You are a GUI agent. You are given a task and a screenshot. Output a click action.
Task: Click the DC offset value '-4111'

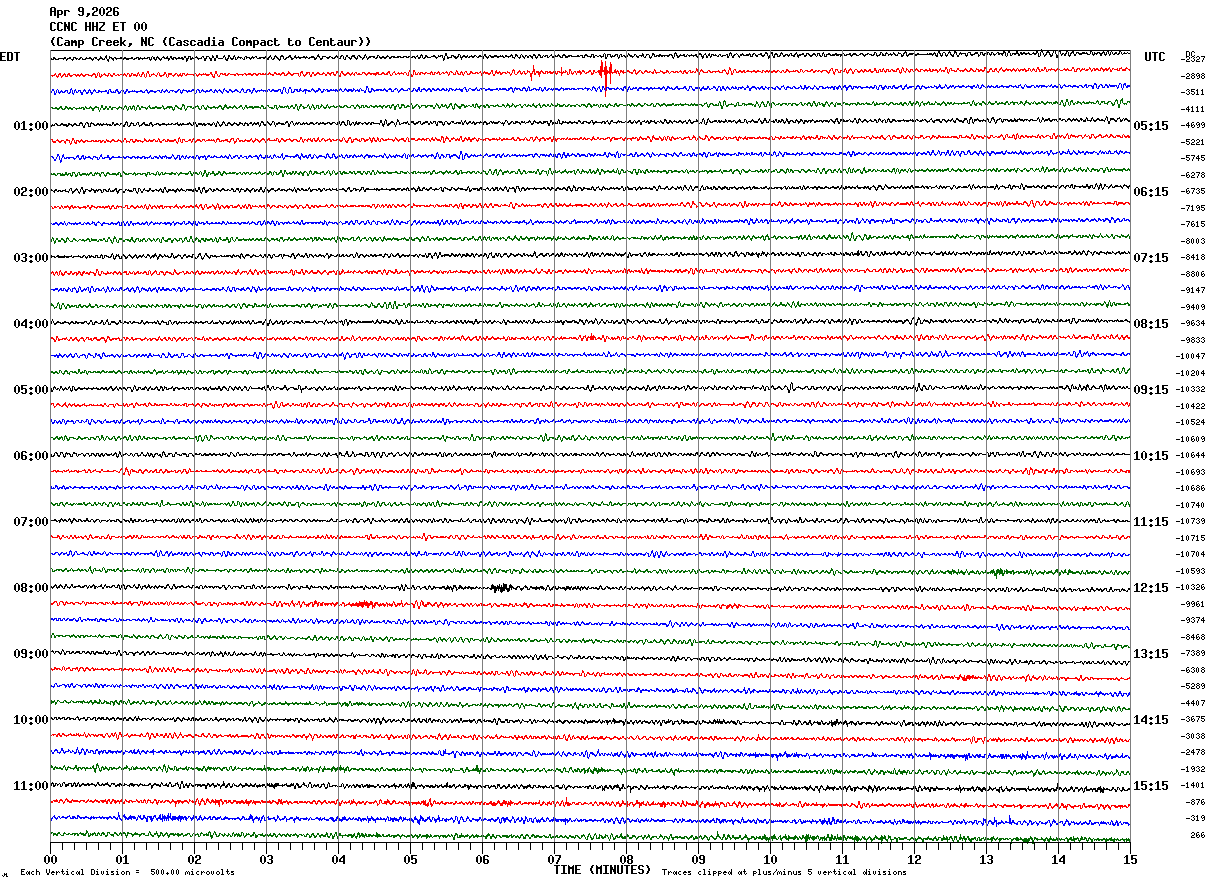1193,109
